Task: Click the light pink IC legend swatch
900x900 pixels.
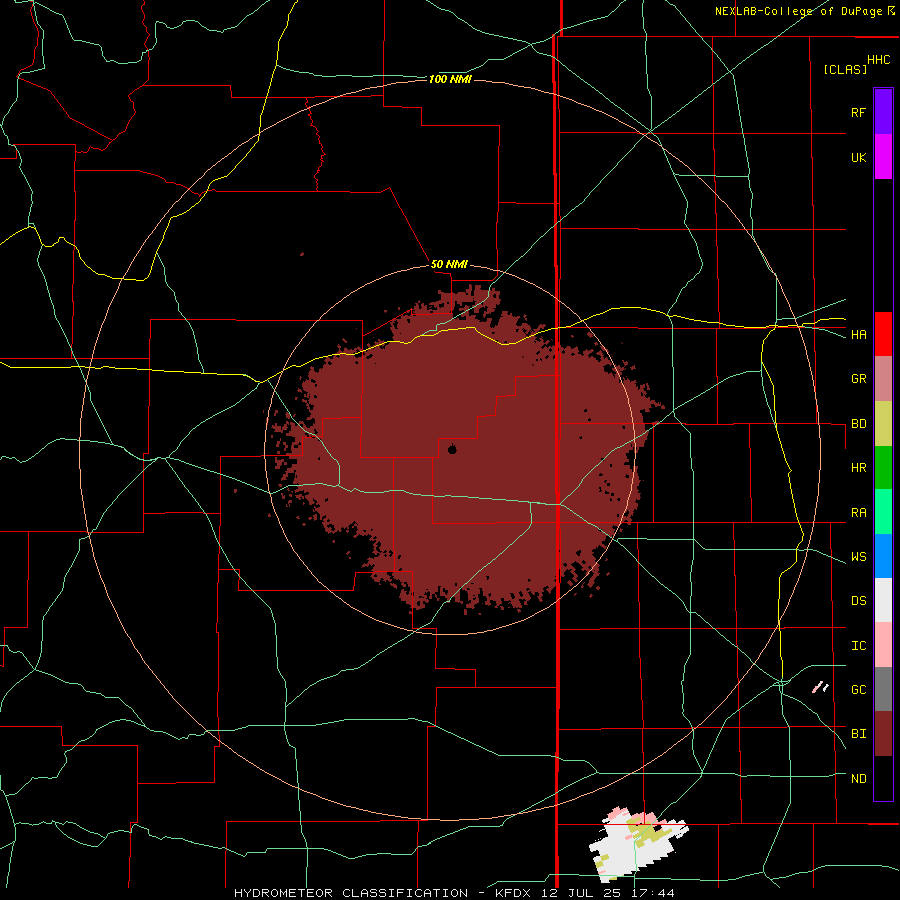Action: tap(883, 645)
